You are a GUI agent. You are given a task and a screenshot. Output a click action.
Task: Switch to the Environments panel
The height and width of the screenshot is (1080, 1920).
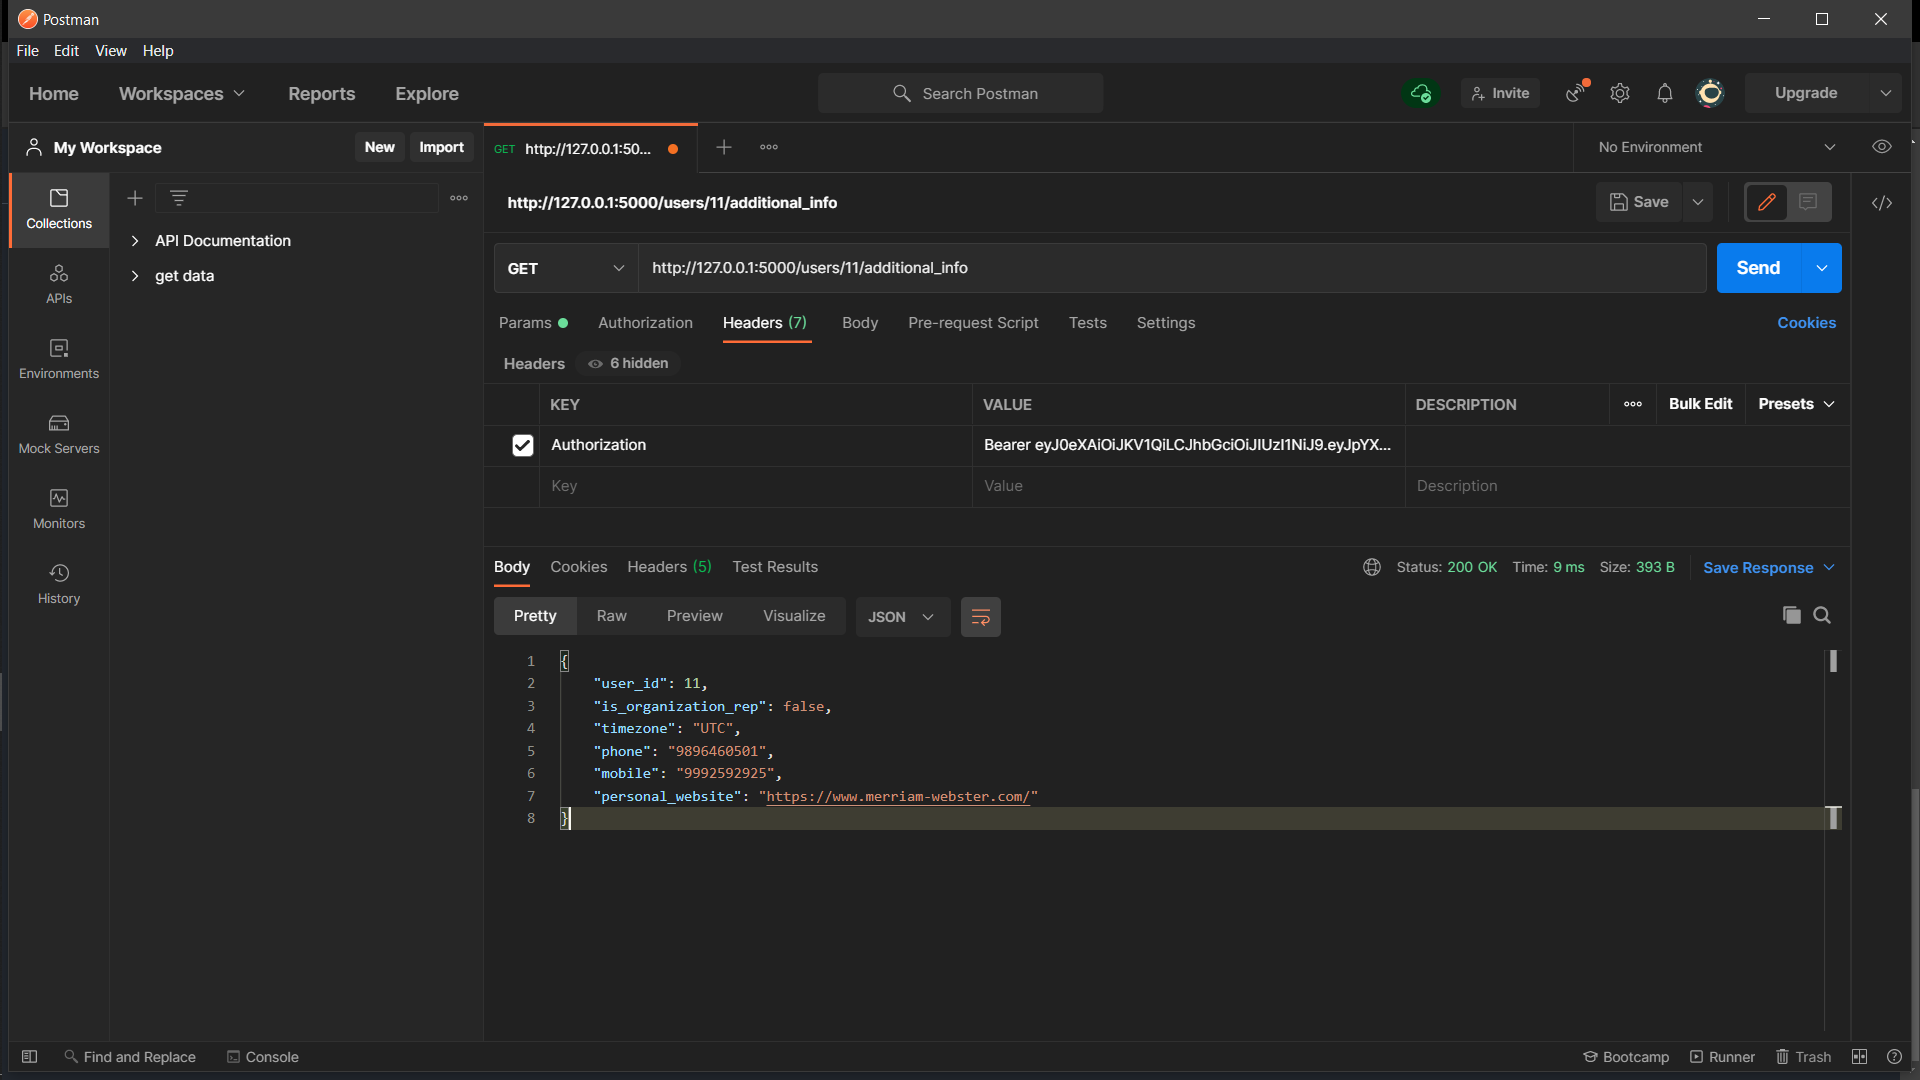tap(57, 358)
